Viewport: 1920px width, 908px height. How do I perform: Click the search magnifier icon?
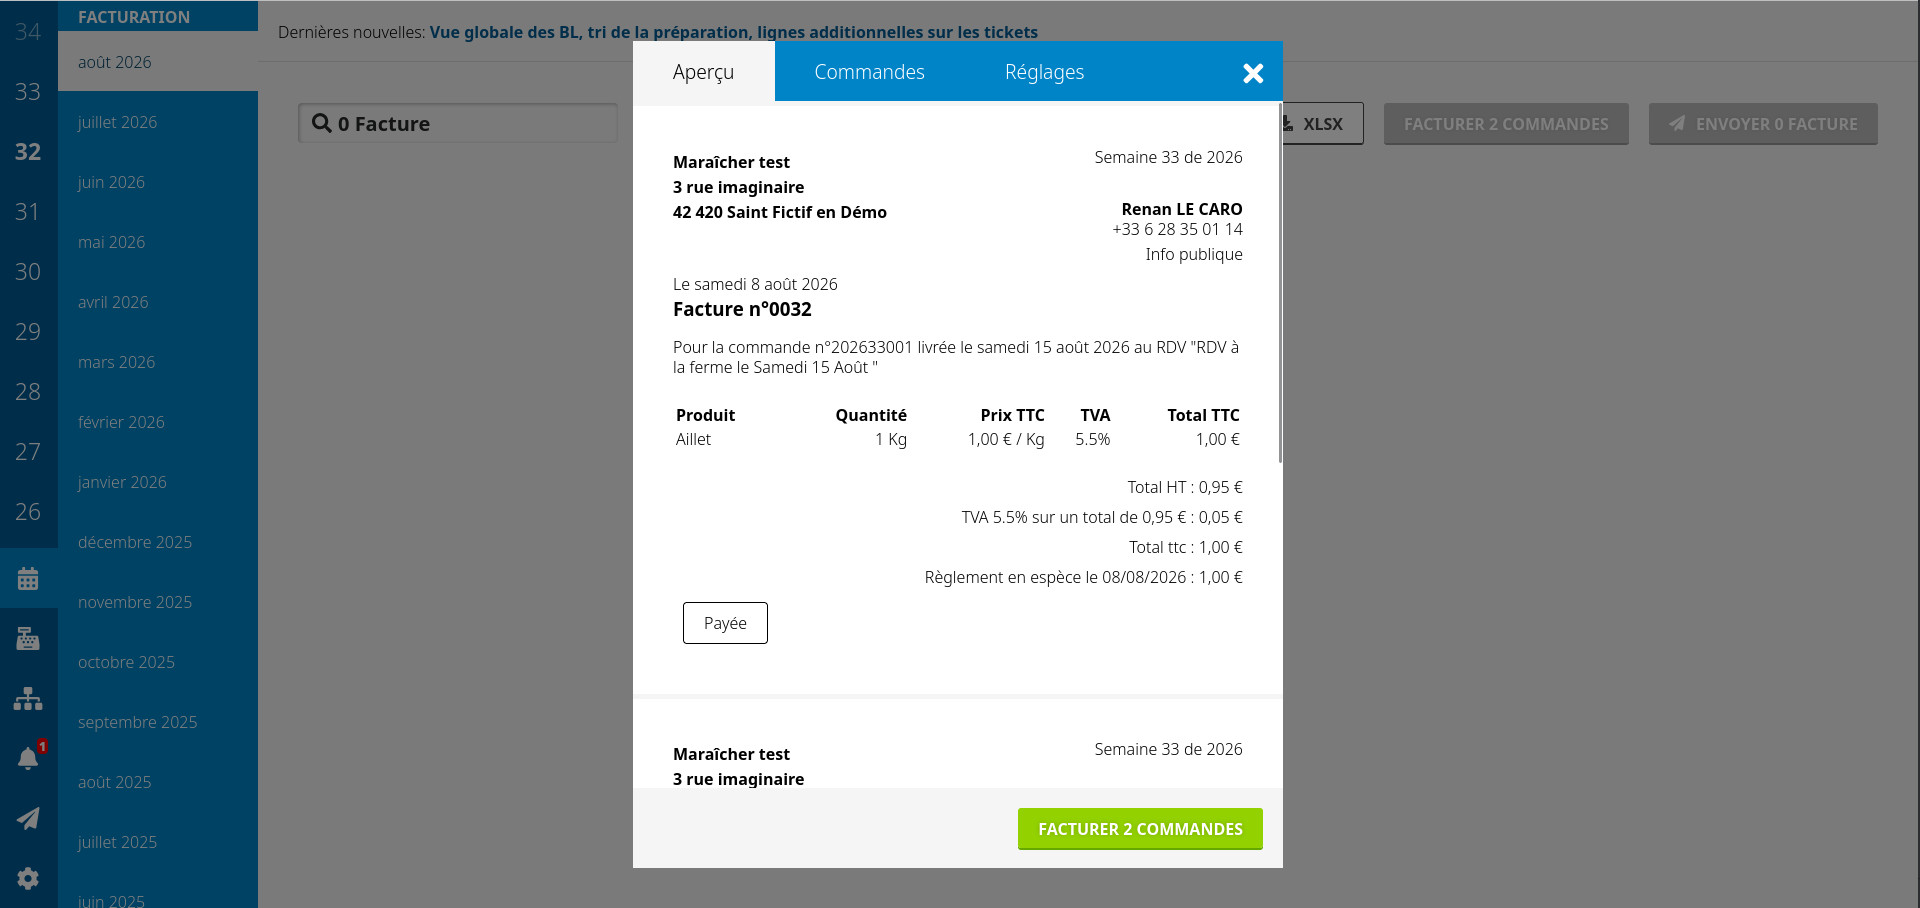pyautogui.click(x=321, y=123)
